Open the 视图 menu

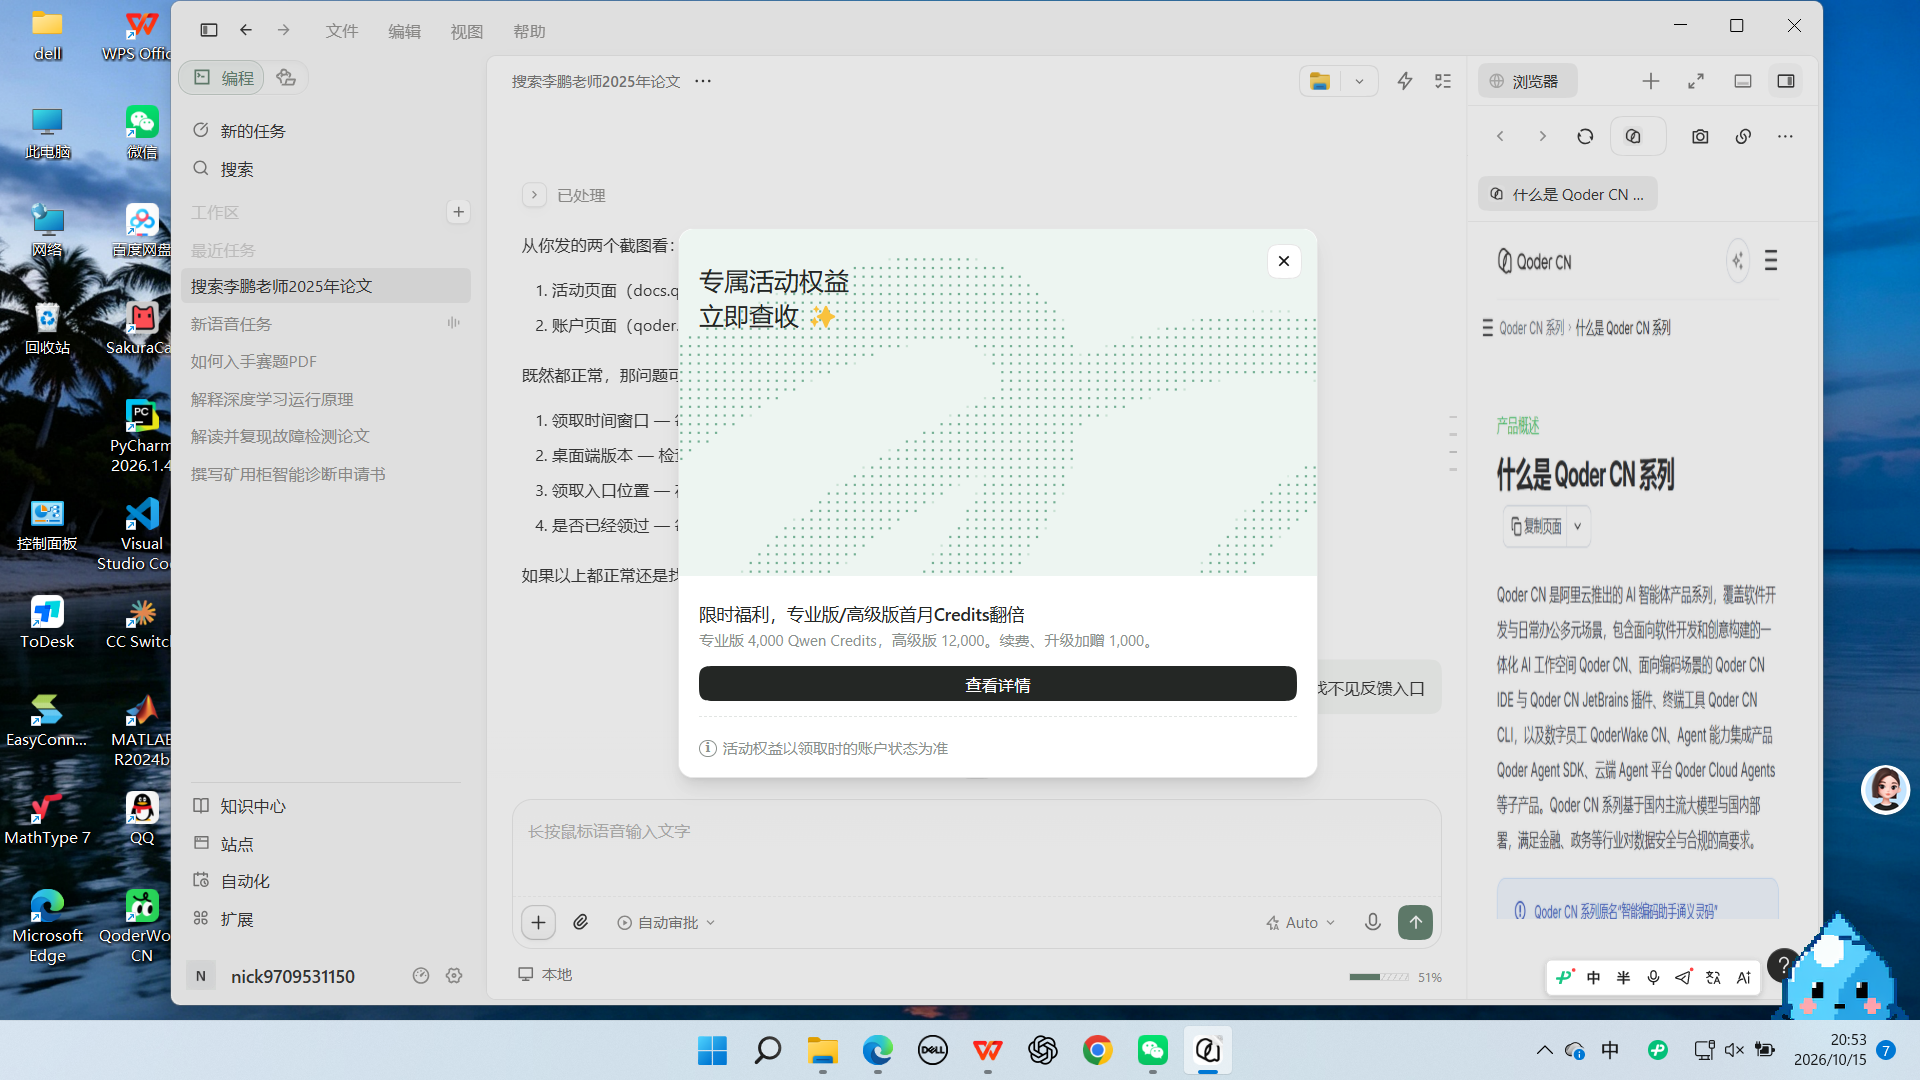pos(467,31)
